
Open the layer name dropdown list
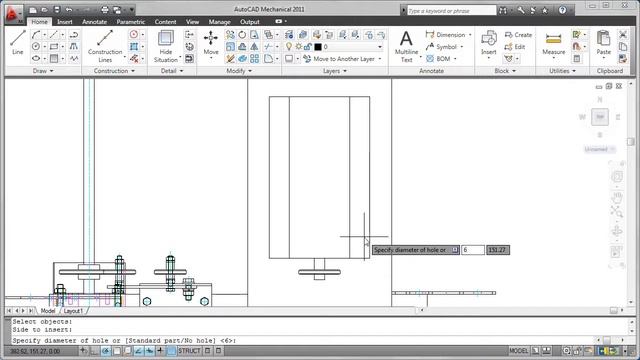380,47
